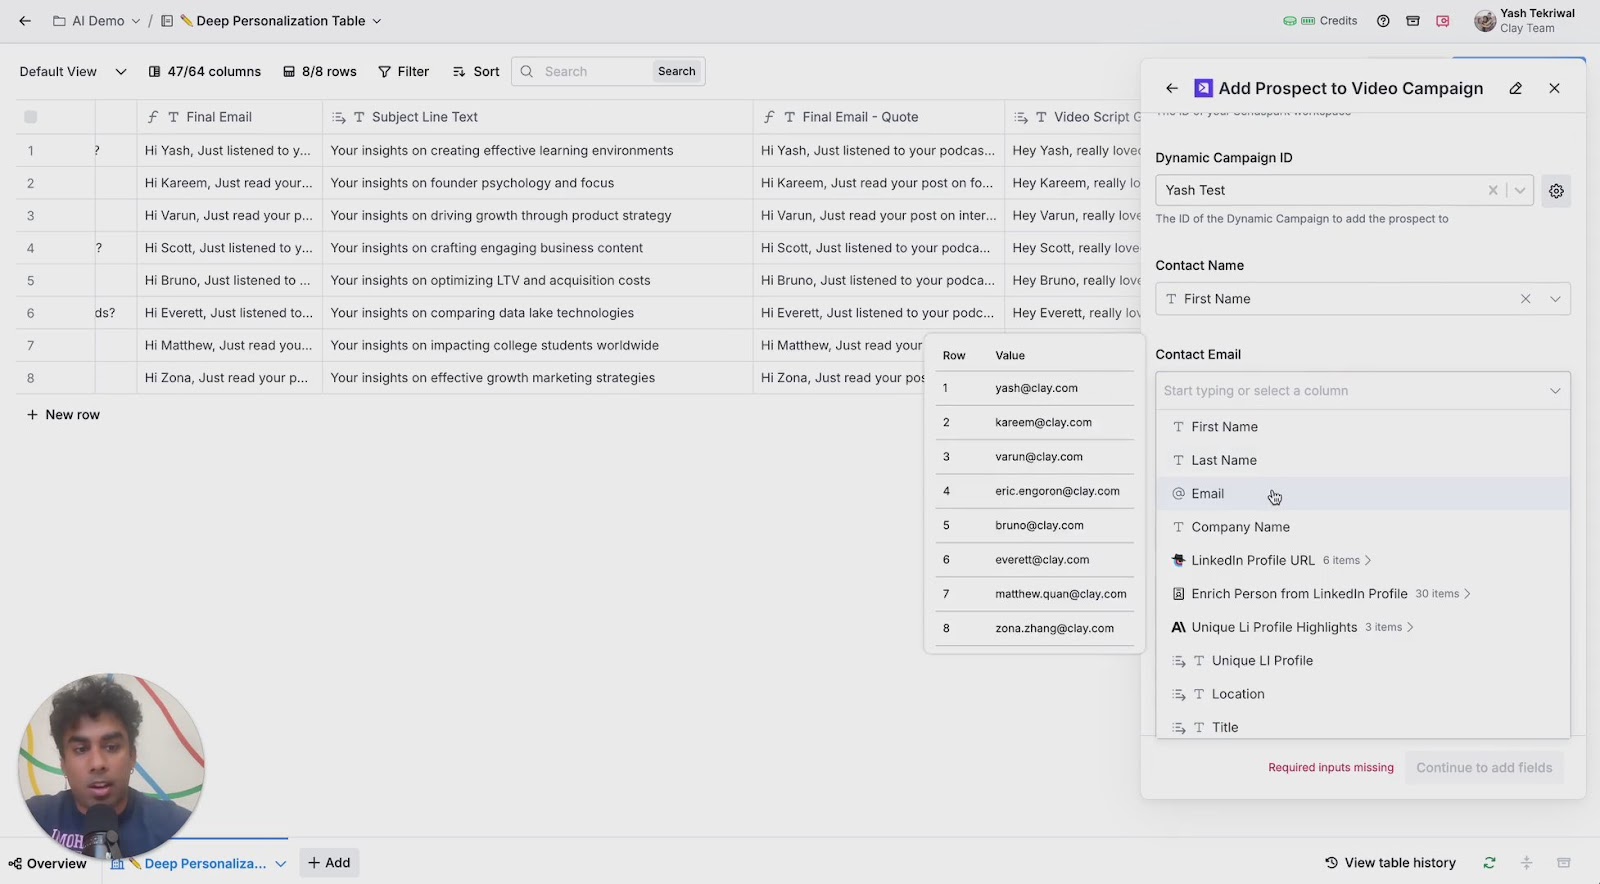This screenshot has width=1600, height=884.
Task: Choose Location from the column list
Action: coord(1363,694)
